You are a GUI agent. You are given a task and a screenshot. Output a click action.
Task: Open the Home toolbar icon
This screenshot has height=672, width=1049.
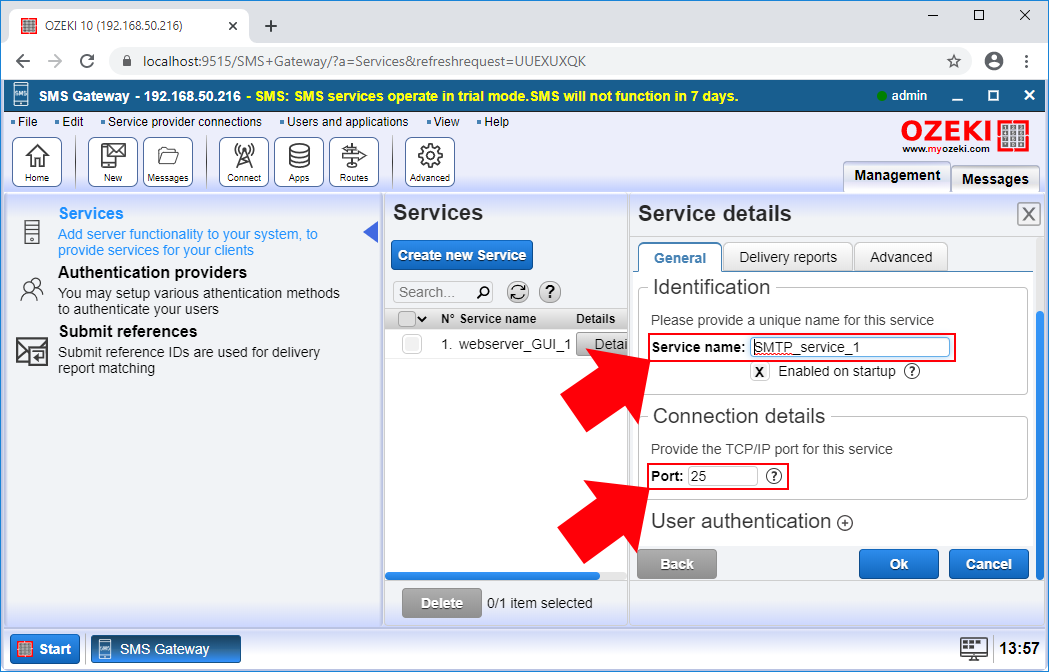tap(37, 162)
